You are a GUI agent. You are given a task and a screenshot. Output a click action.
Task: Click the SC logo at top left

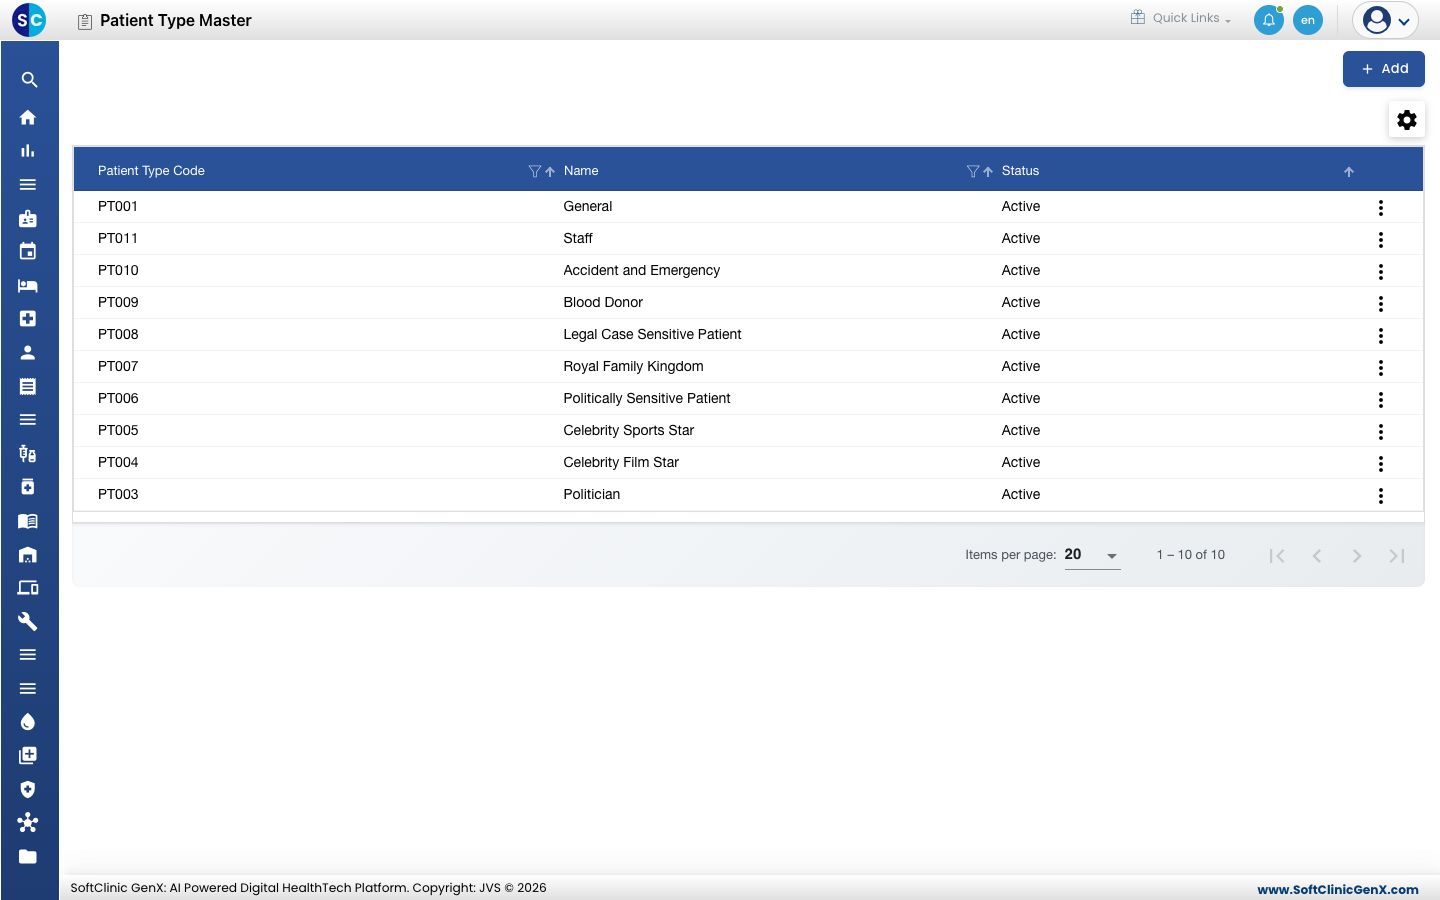(29, 19)
